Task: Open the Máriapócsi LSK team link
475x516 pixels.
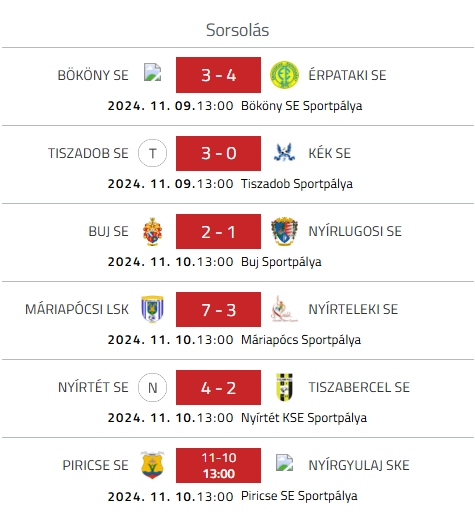Action: coord(77,309)
